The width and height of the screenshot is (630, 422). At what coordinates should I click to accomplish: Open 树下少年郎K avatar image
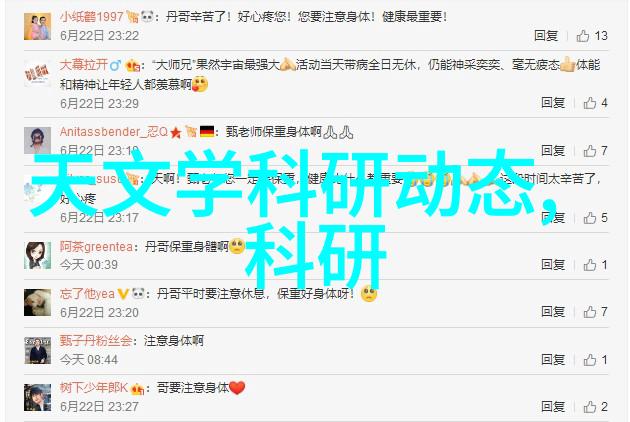[x=37, y=397]
